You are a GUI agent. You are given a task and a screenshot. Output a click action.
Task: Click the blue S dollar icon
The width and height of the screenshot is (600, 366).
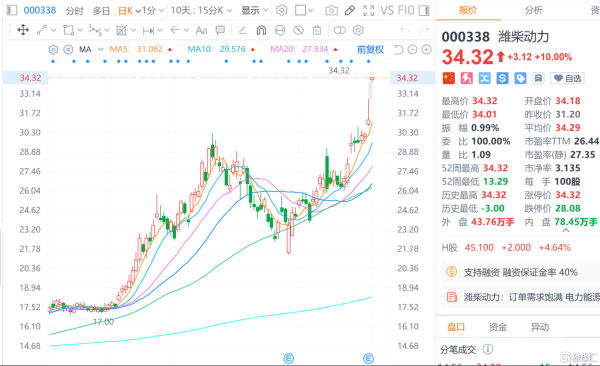click(502, 78)
